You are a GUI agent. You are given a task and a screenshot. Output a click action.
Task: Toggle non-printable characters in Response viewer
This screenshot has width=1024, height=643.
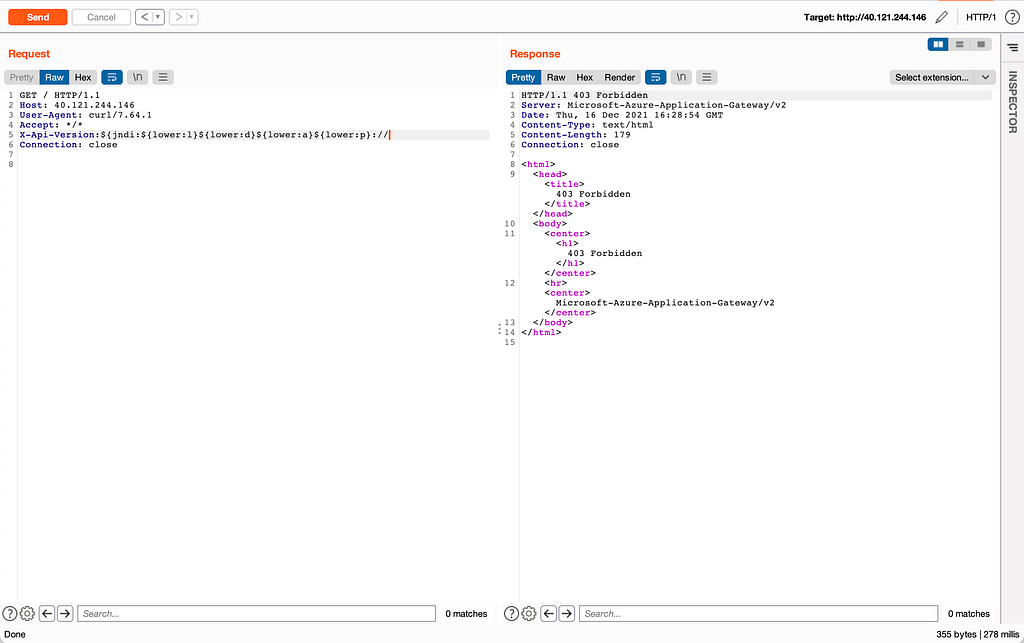click(x=681, y=77)
